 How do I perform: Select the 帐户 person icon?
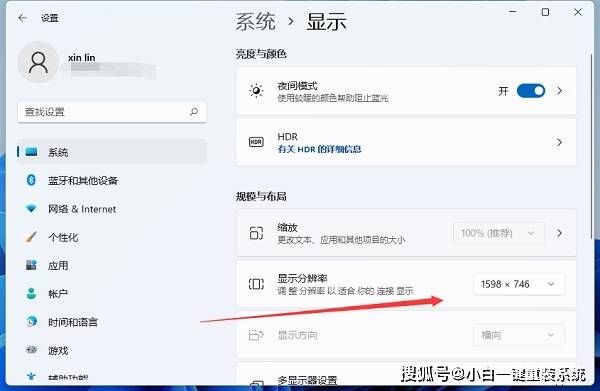[x=31, y=293]
